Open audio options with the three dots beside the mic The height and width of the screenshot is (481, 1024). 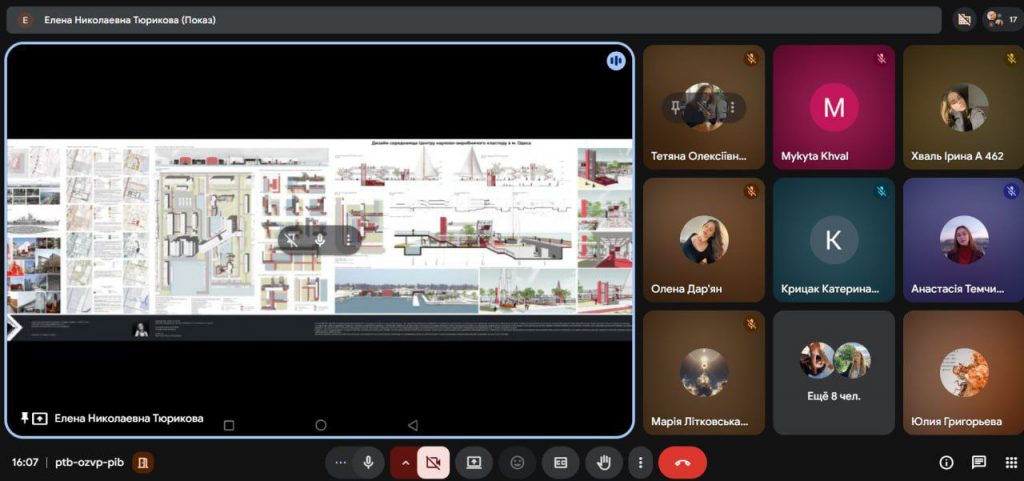(x=341, y=463)
